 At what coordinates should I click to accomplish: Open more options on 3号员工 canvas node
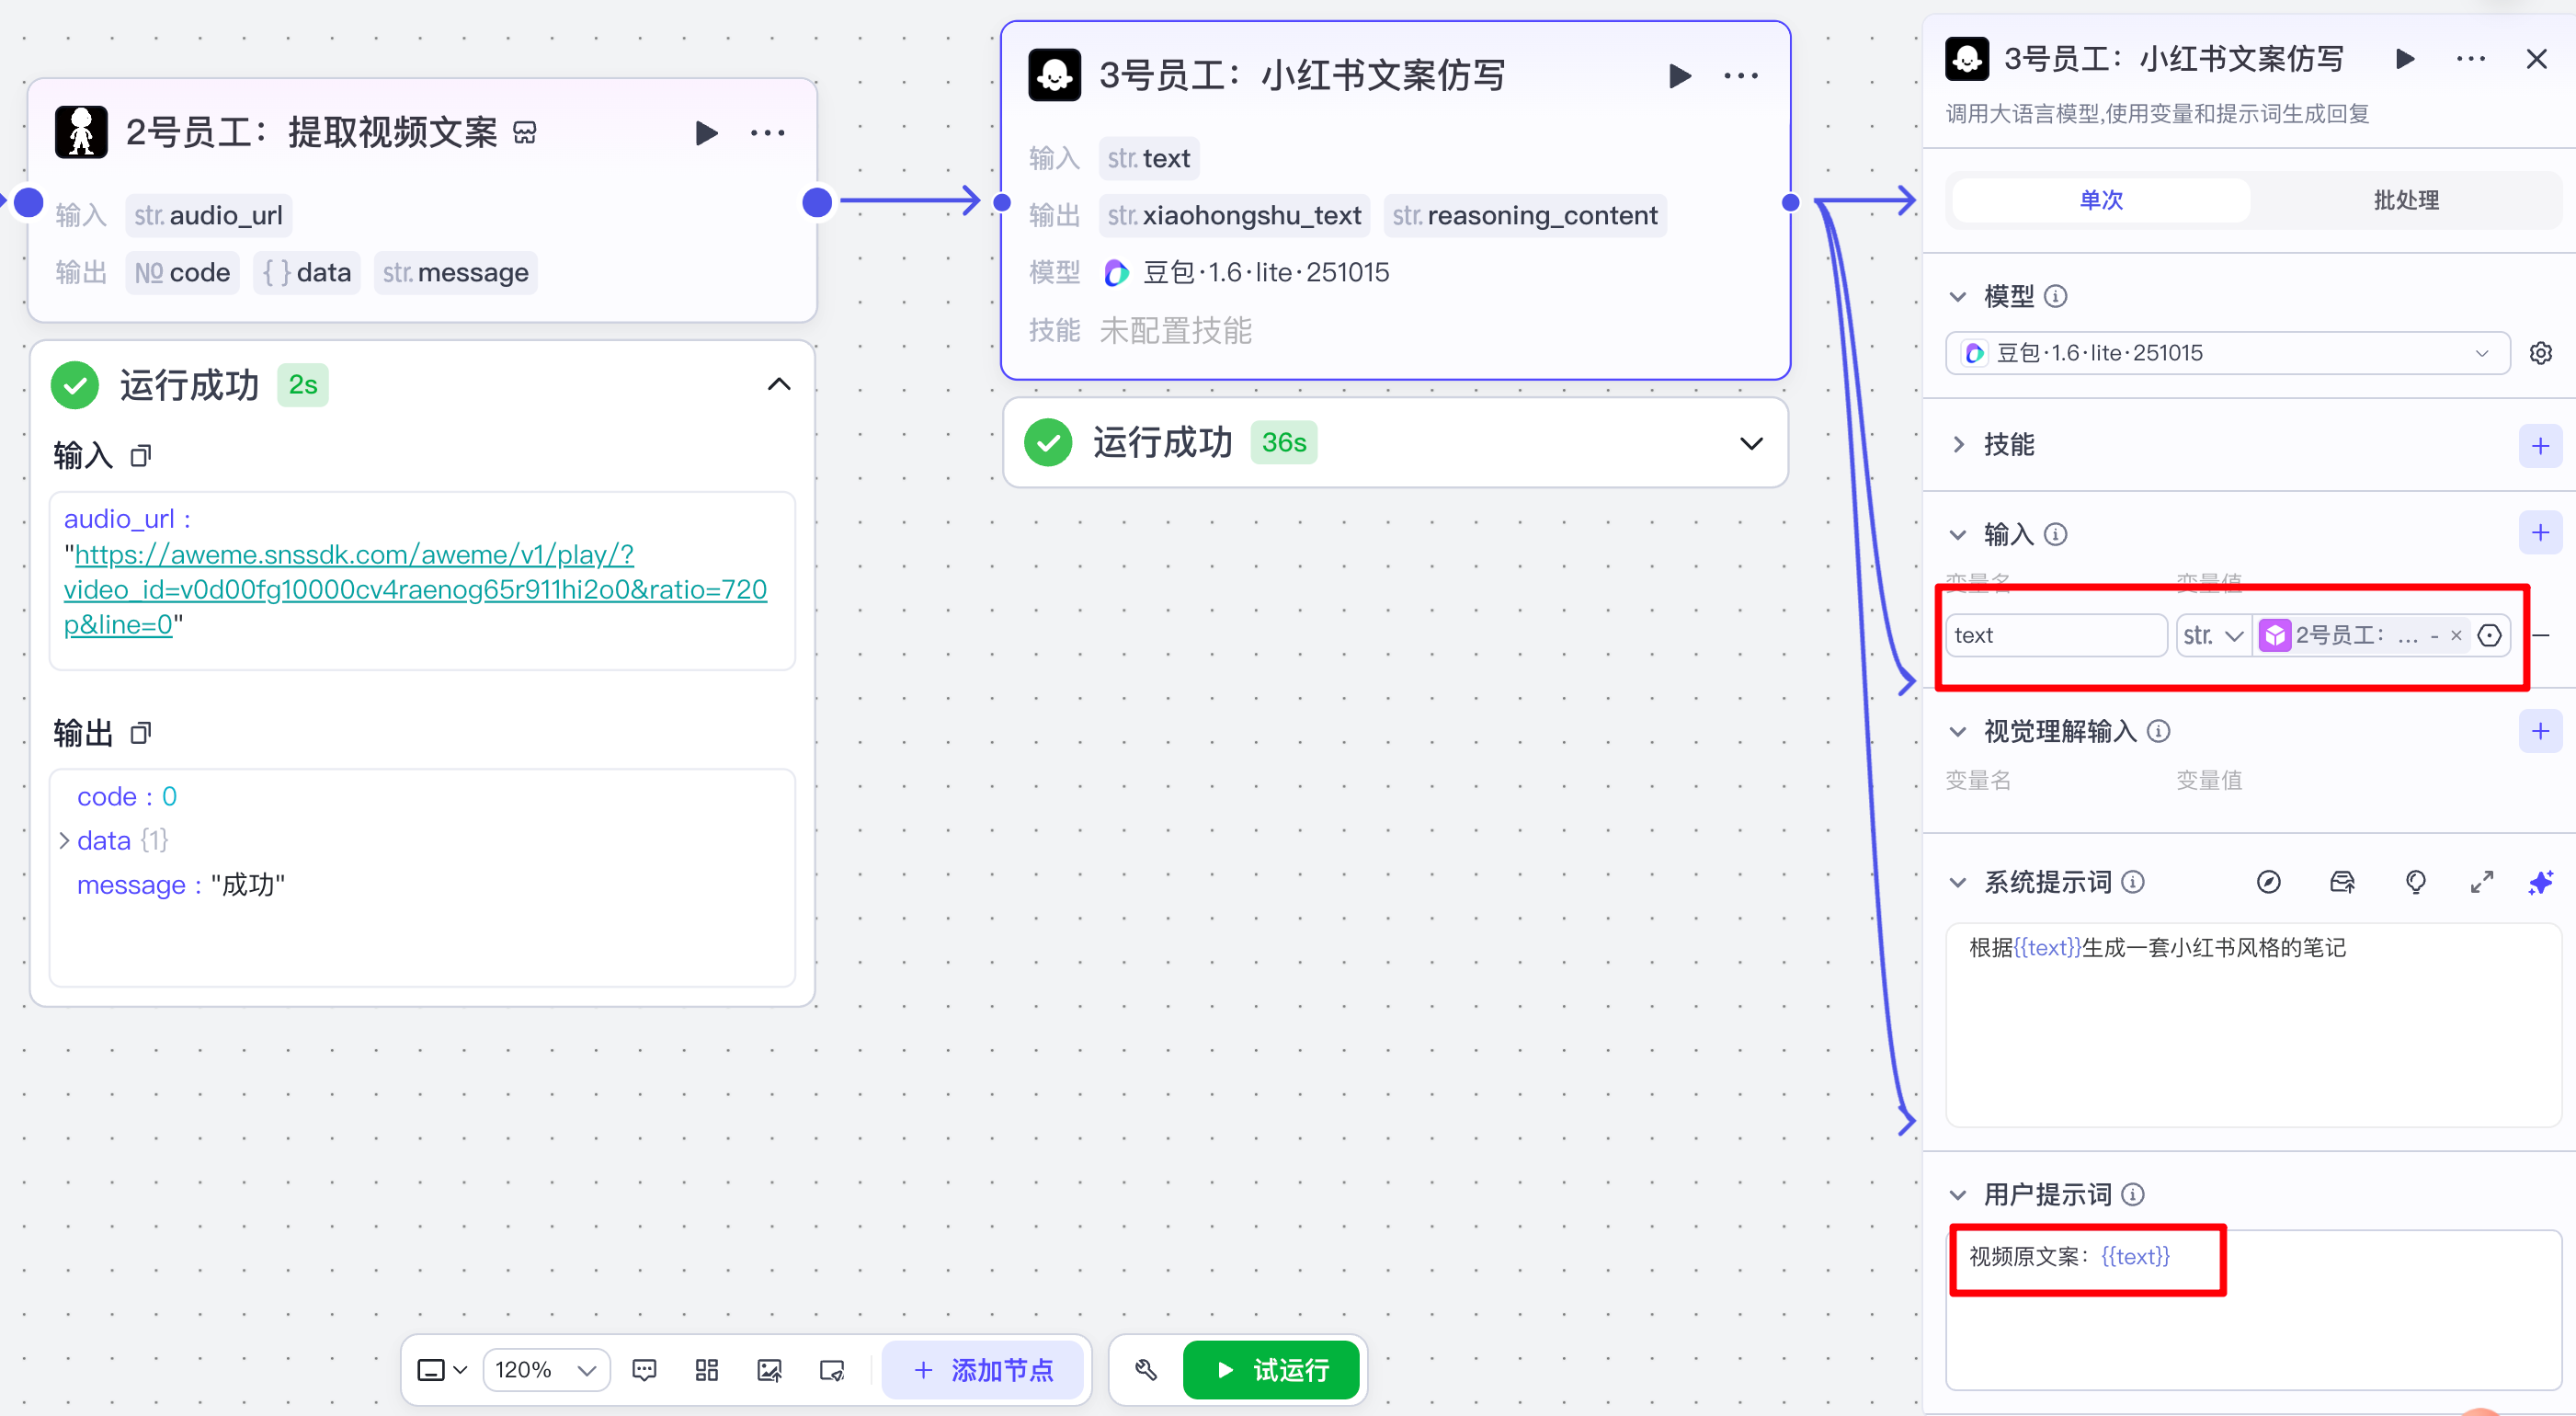pos(1740,76)
